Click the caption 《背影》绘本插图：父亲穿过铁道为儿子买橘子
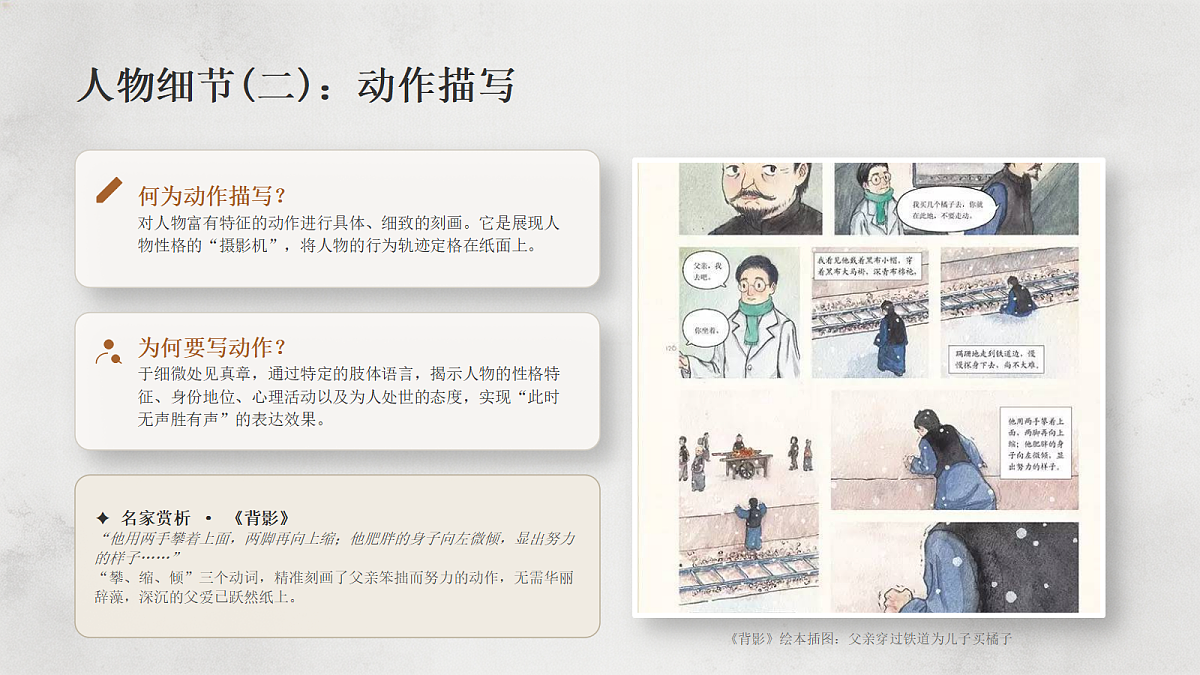 [872, 637]
